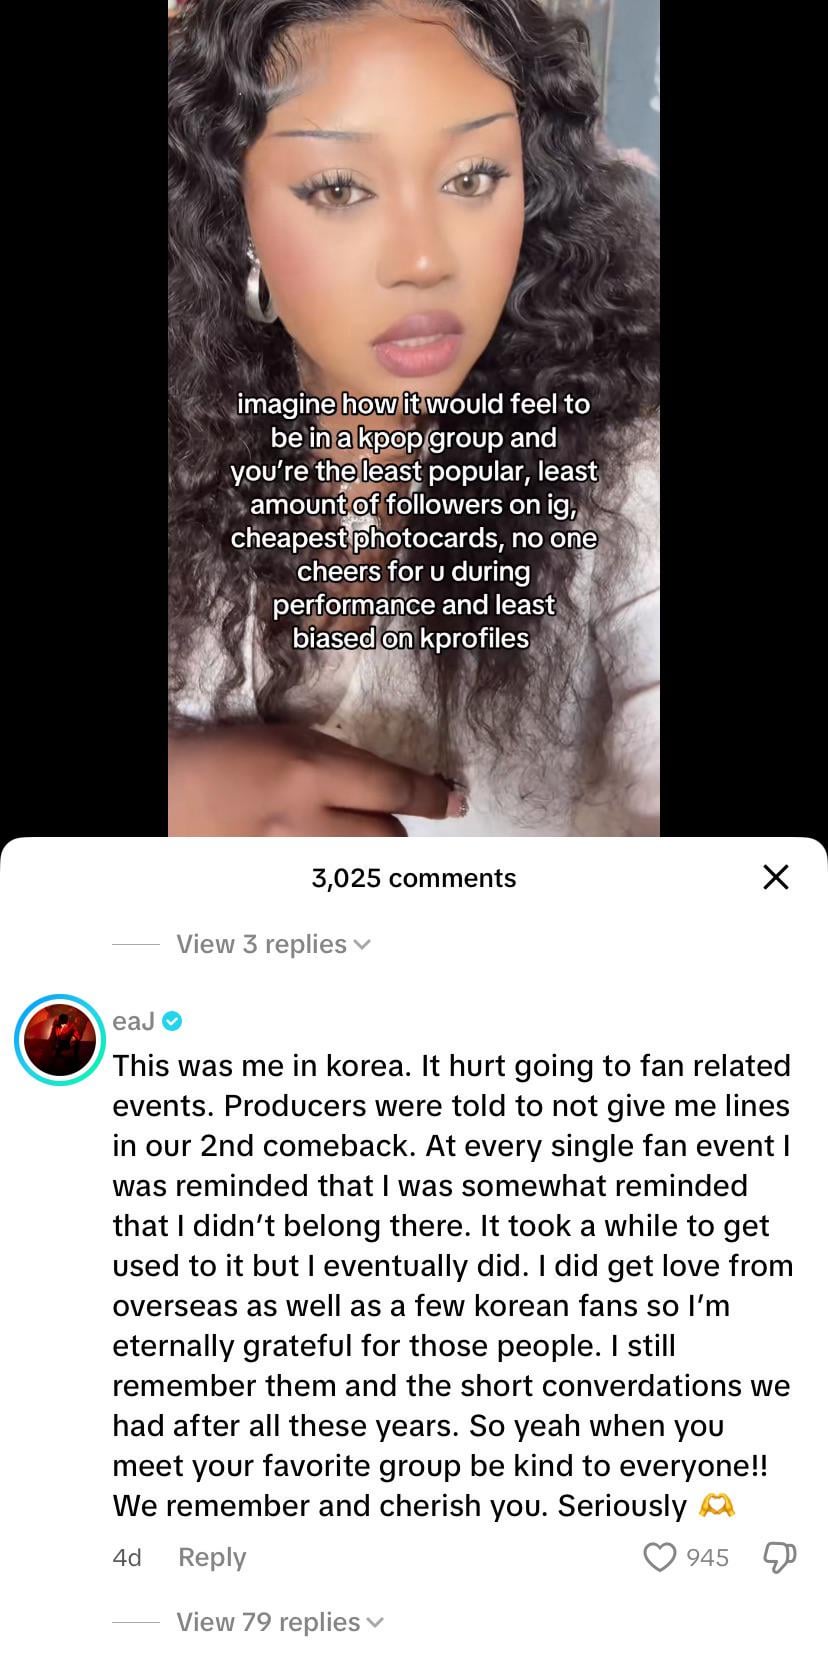Open eaJ's circular profile picture
This screenshot has width=828, height=1668.
pyautogui.click(x=61, y=1039)
